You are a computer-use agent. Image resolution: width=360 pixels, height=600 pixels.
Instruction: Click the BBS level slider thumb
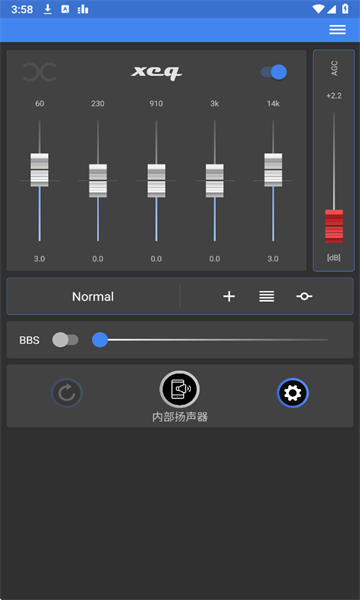click(x=100, y=340)
